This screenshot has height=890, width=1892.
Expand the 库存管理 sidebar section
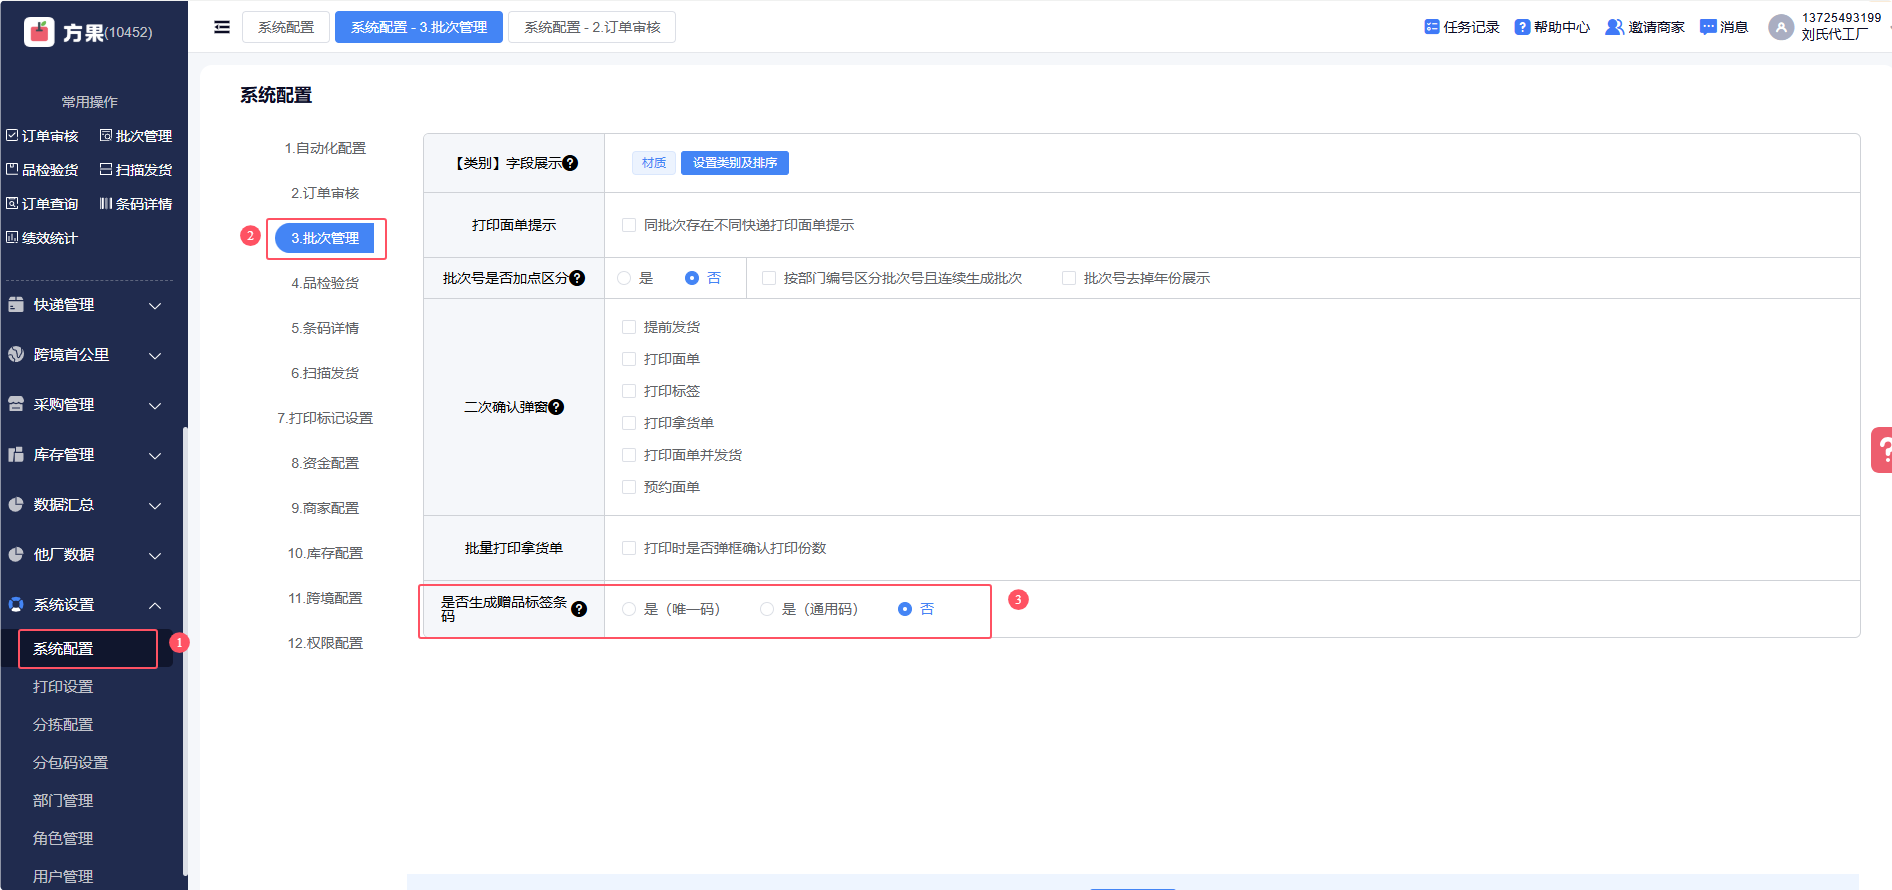(85, 455)
